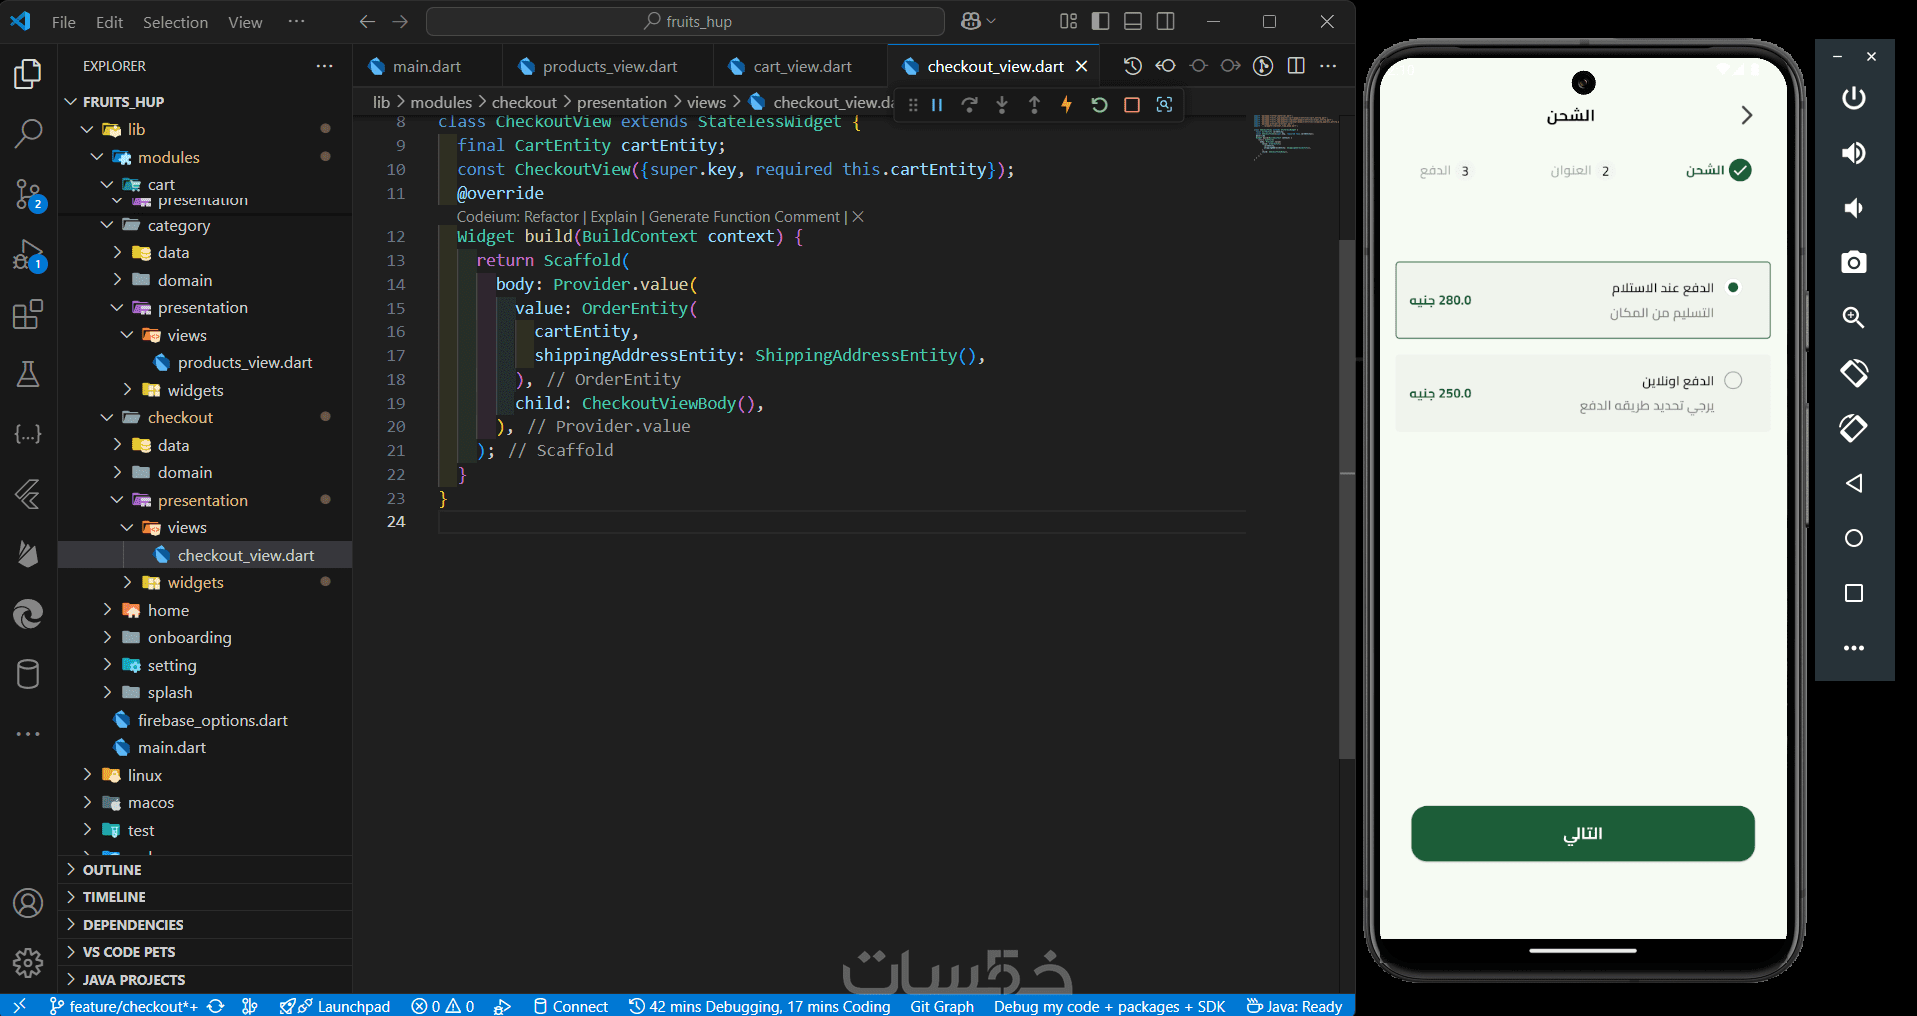
Task: Toggle the primary side bar layout
Action: click(x=1100, y=21)
